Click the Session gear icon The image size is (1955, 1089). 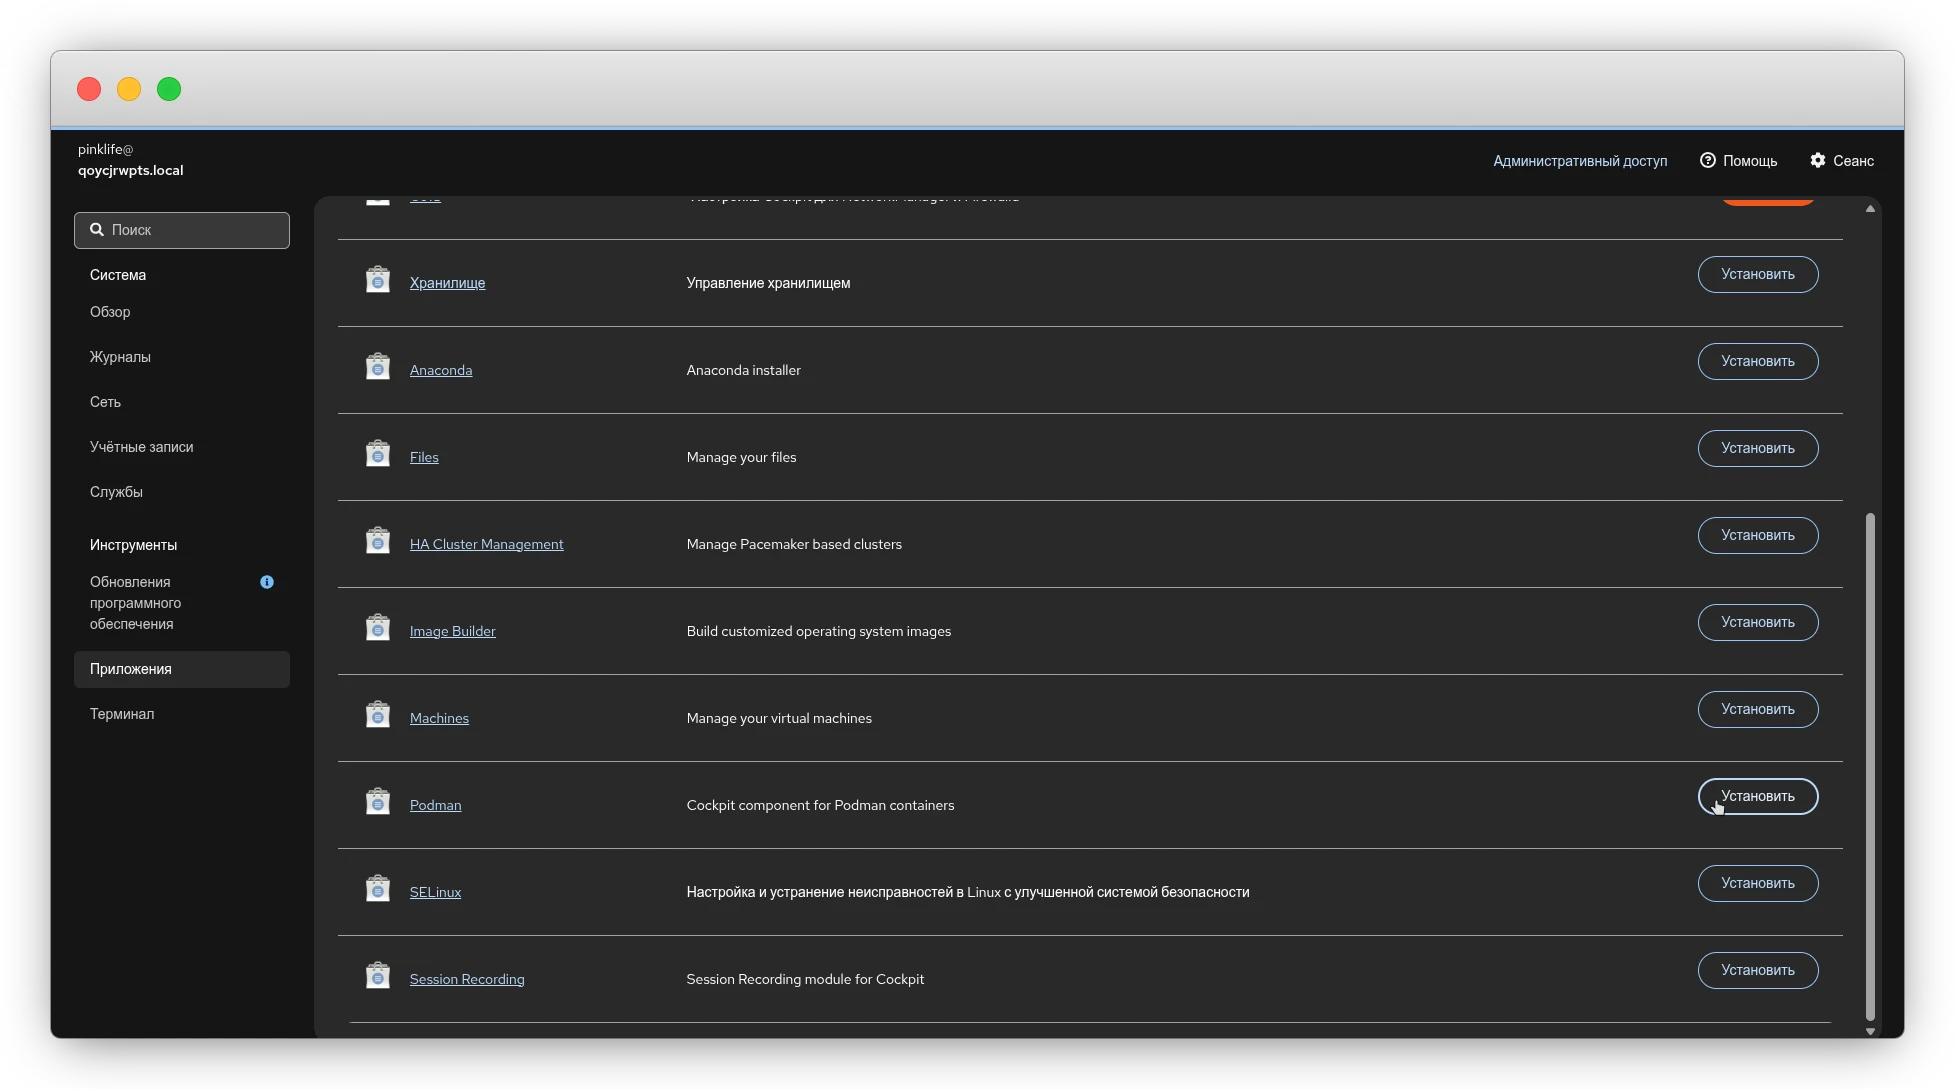[x=1817, y=160]
